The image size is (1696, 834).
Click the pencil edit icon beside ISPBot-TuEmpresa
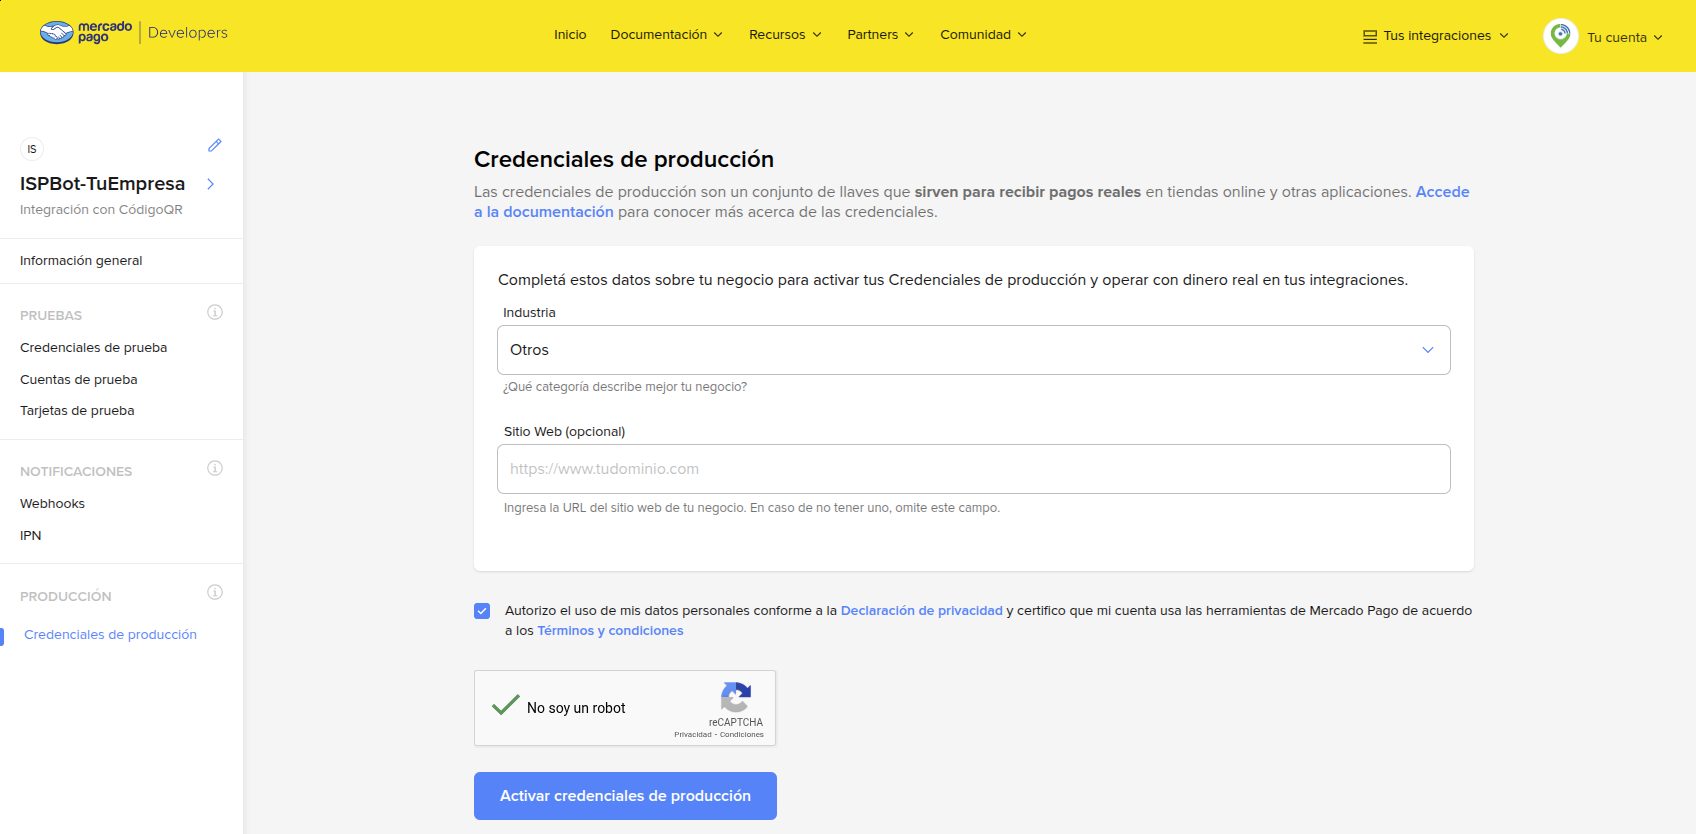coord(214,146)
